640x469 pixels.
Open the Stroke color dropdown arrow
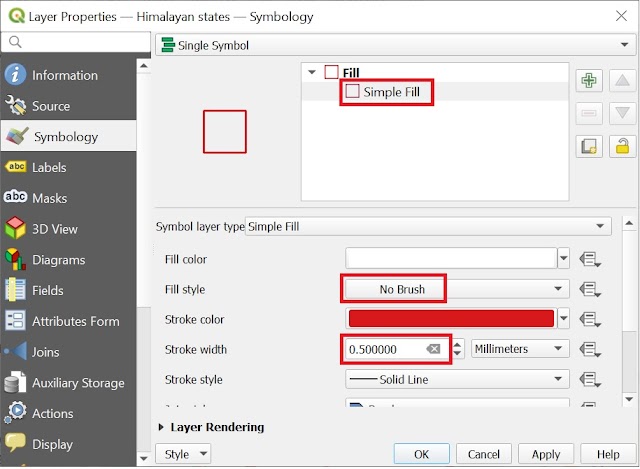pos(564,318)
